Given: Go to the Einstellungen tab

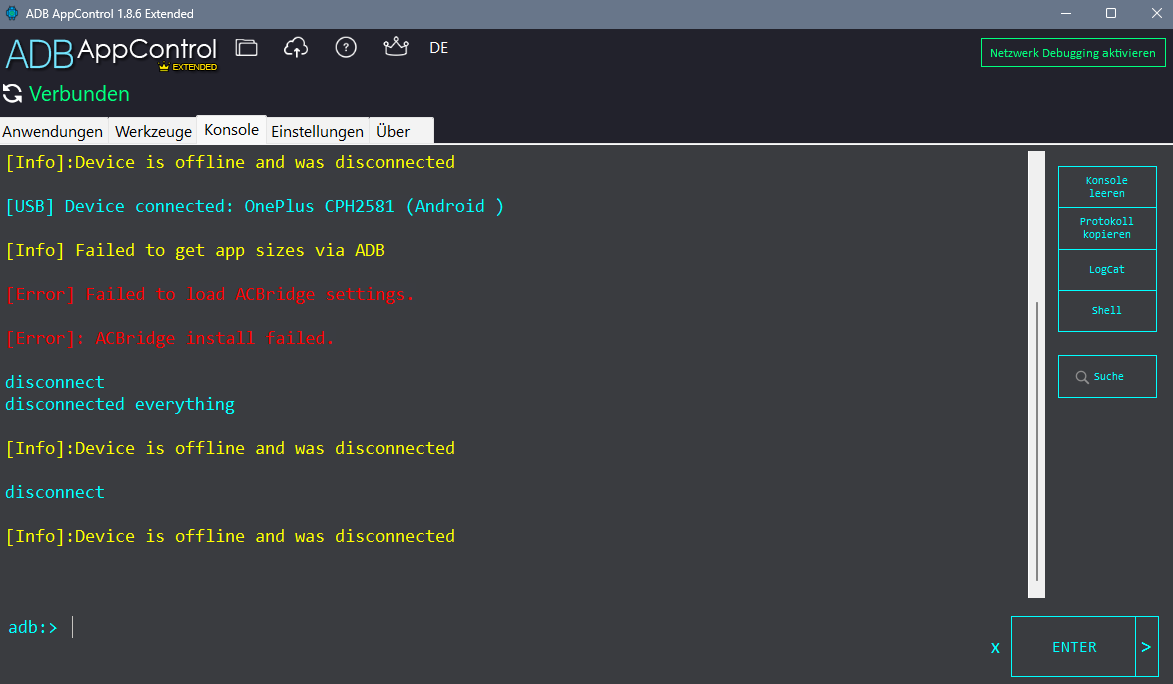Looking at the screenshot, I should 317,131.
